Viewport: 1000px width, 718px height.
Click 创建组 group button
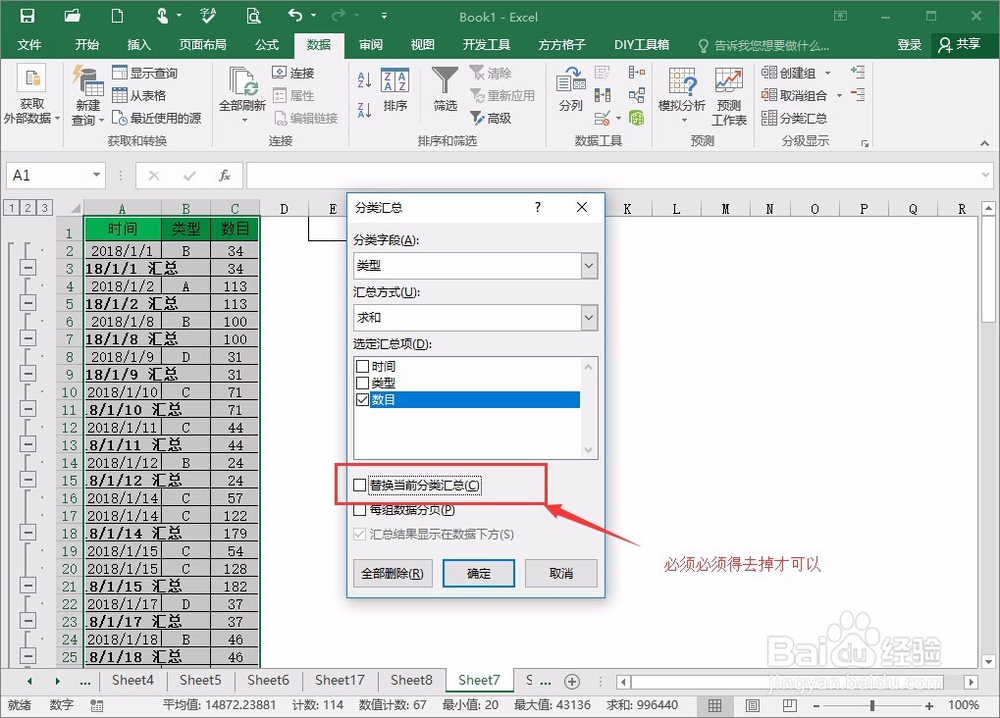(789, 73)
